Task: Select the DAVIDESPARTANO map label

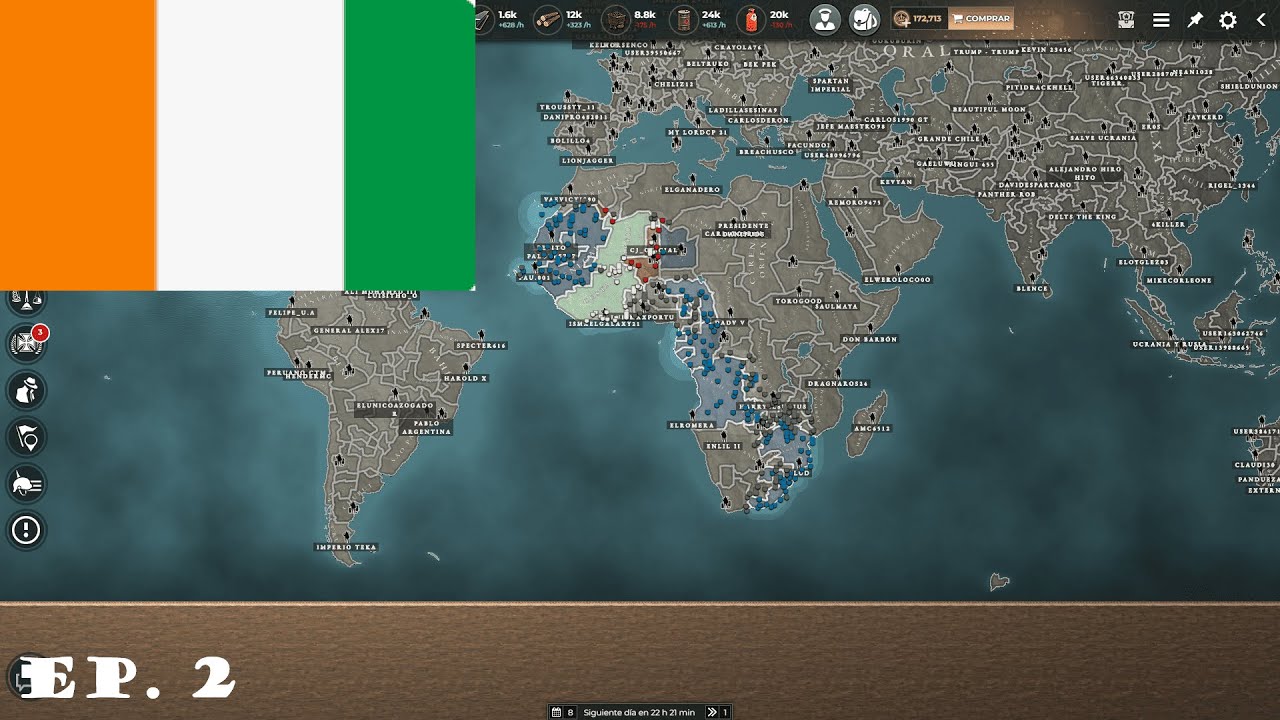Action: [x=1035, y=185]
